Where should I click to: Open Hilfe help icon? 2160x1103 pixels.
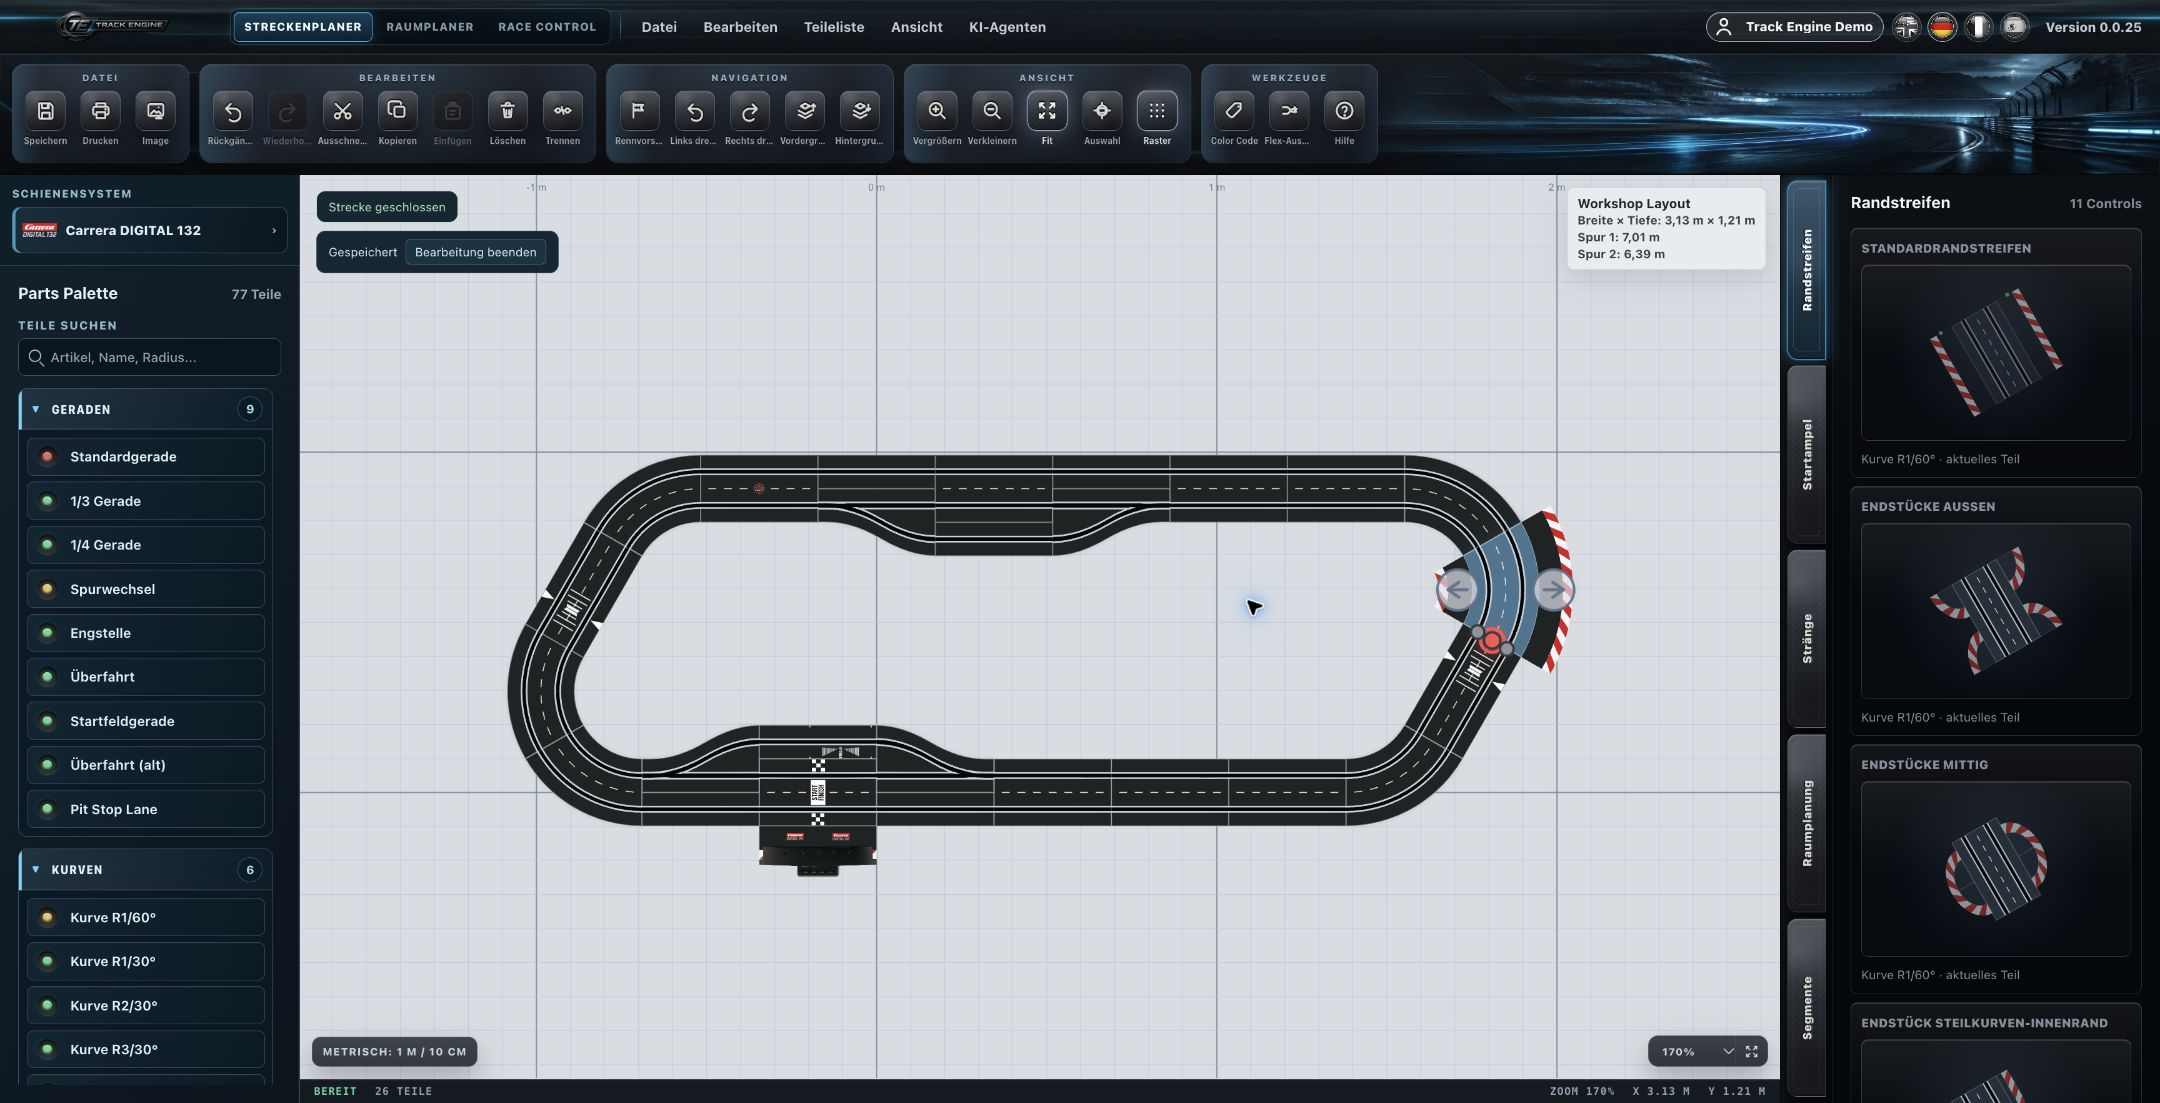(1344, 111)
